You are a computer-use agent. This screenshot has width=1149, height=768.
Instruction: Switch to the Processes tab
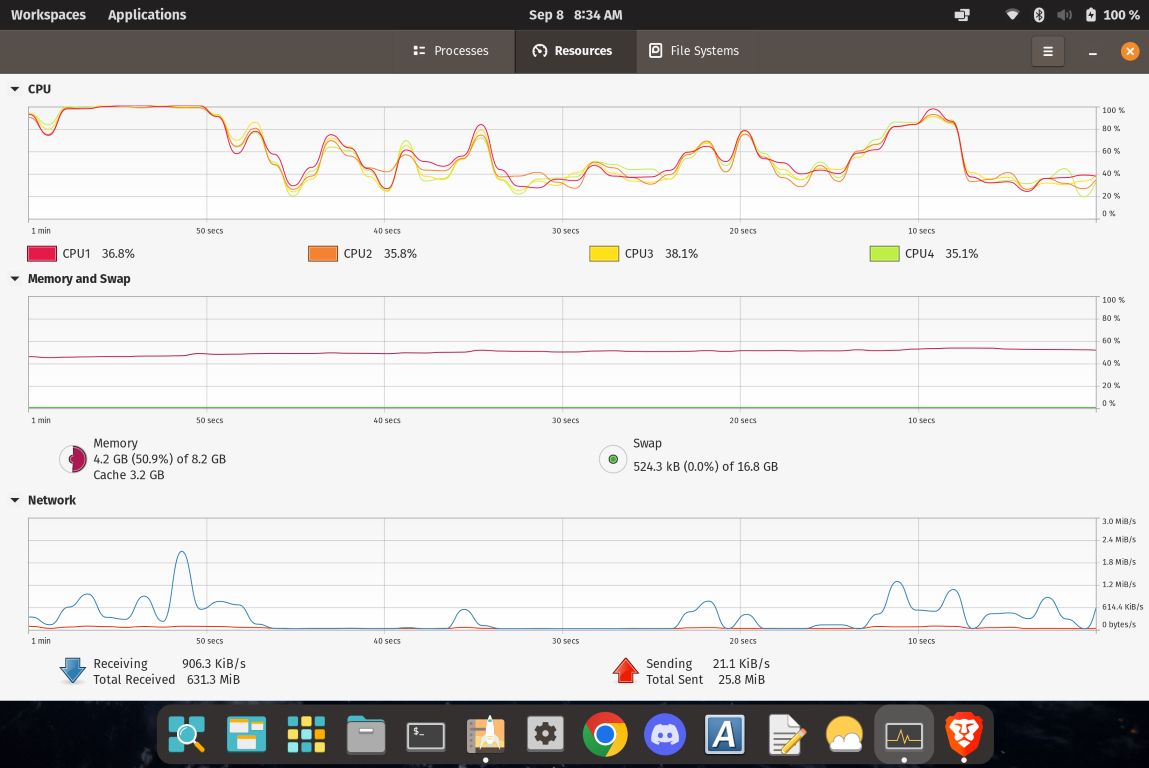(450, 51)
